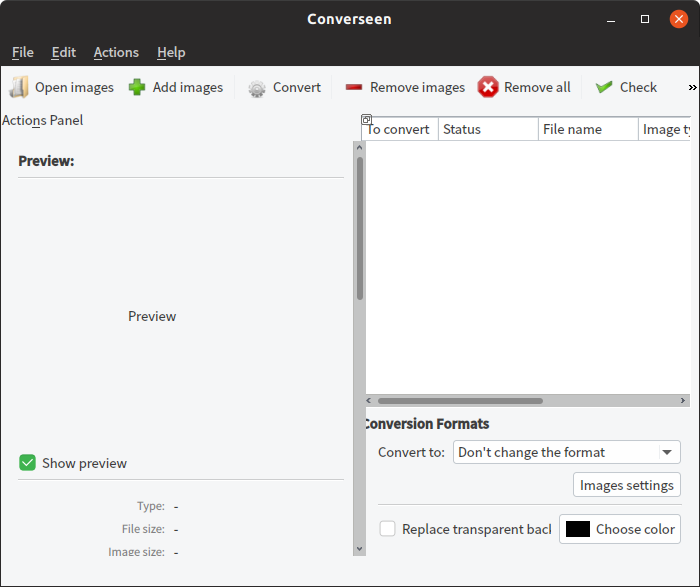The width and height of the screenshot is (700, 587).
Task: Click the Open images label in the toolbar
Action: (x=75, y=87)
